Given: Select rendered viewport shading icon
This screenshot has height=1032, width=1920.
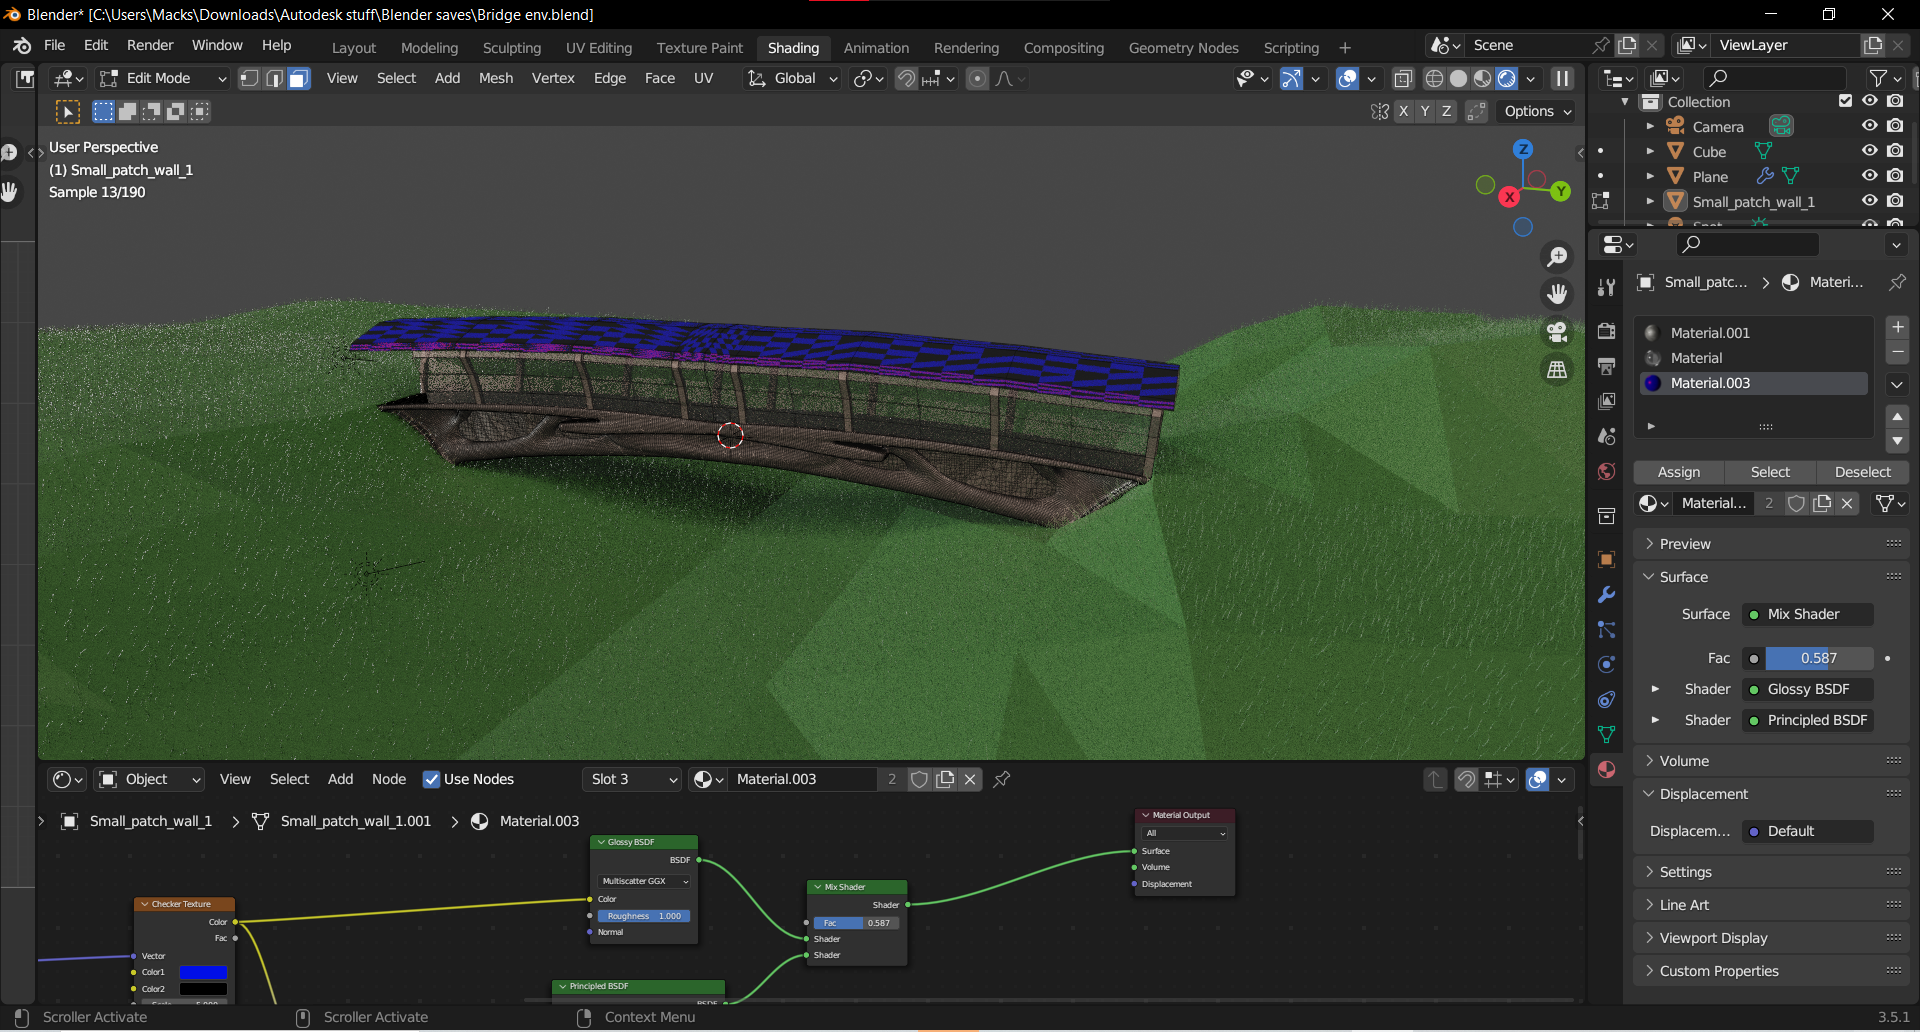Looking at the screenshot, I should 1507,78.
